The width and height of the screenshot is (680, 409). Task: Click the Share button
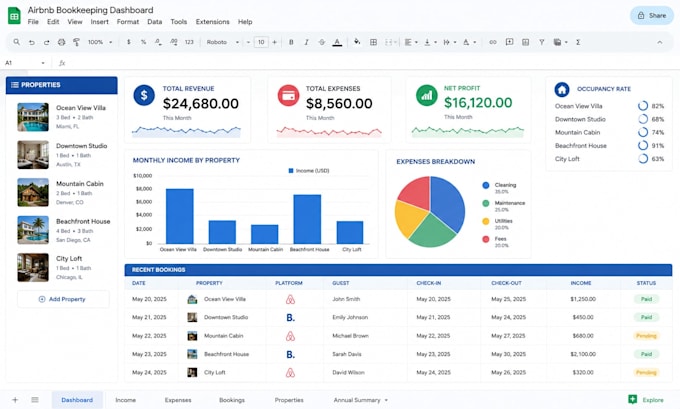pyautogui.click(x=652, y=16)
